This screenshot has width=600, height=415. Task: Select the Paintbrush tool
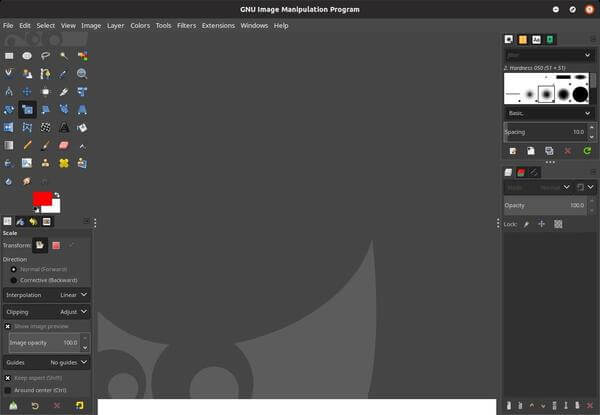45,145
